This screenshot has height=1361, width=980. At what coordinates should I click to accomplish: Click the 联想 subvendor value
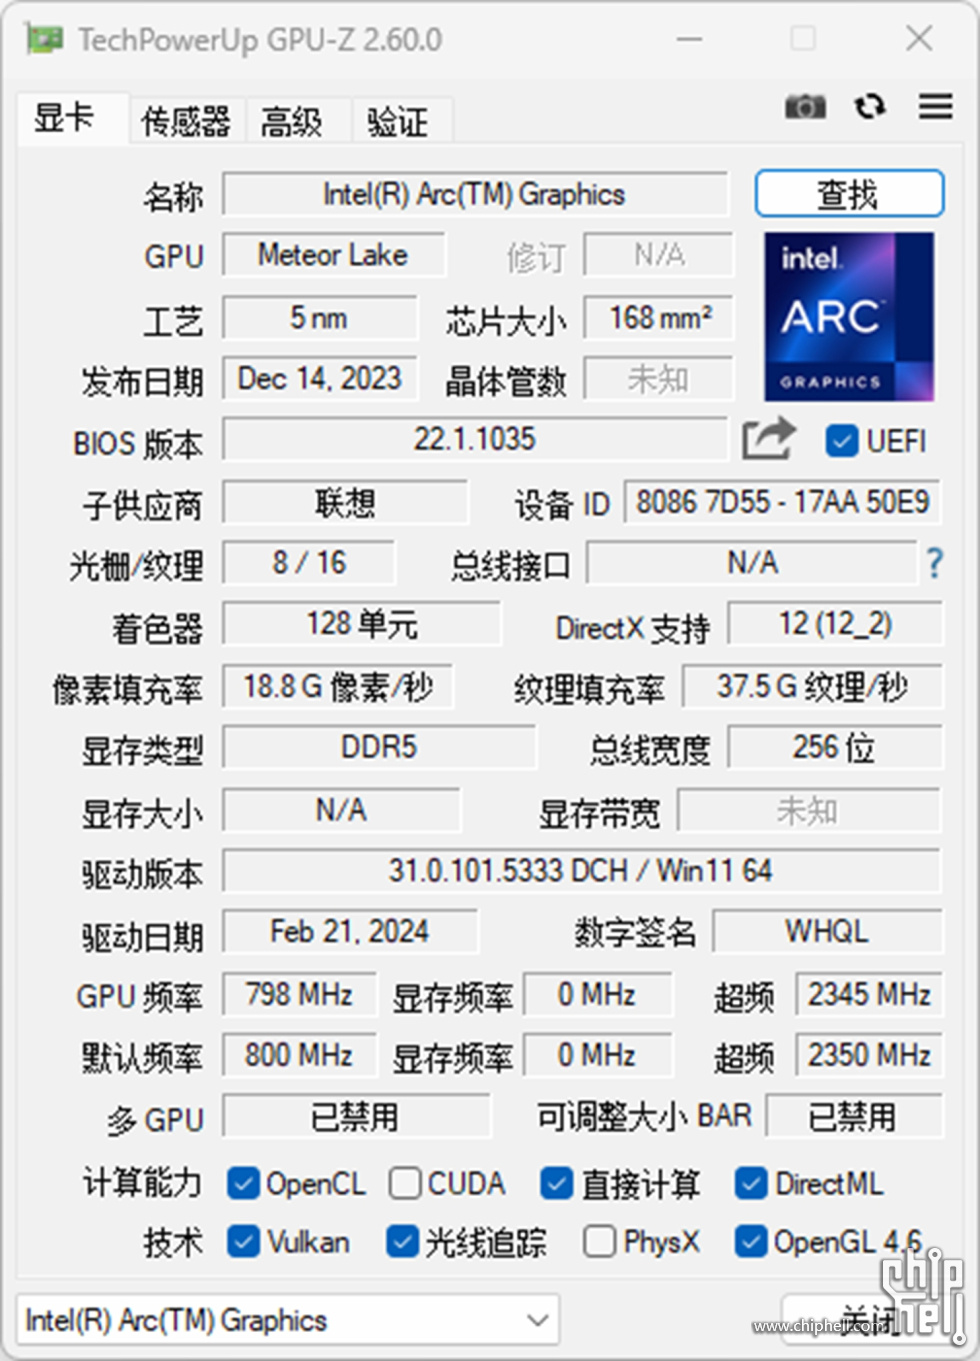[x=345, y=502]
